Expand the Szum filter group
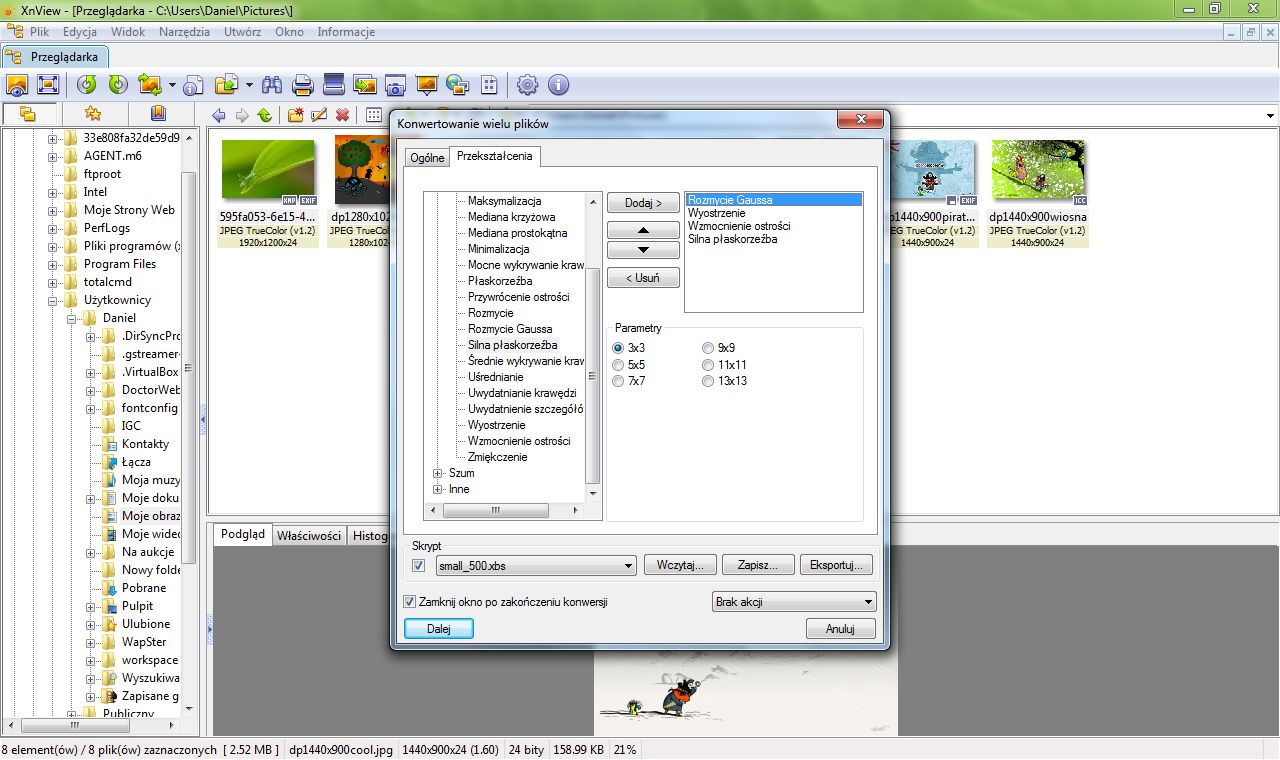 tap(437, 473)
